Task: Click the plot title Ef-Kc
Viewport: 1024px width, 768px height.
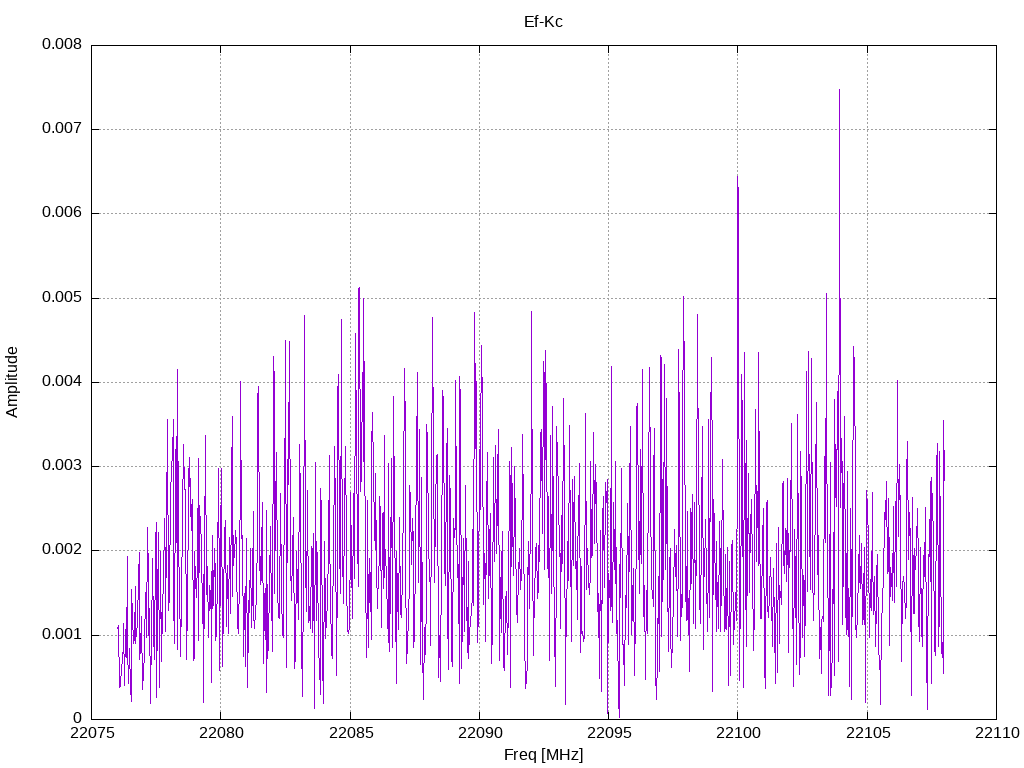Action: click(543, 22)
